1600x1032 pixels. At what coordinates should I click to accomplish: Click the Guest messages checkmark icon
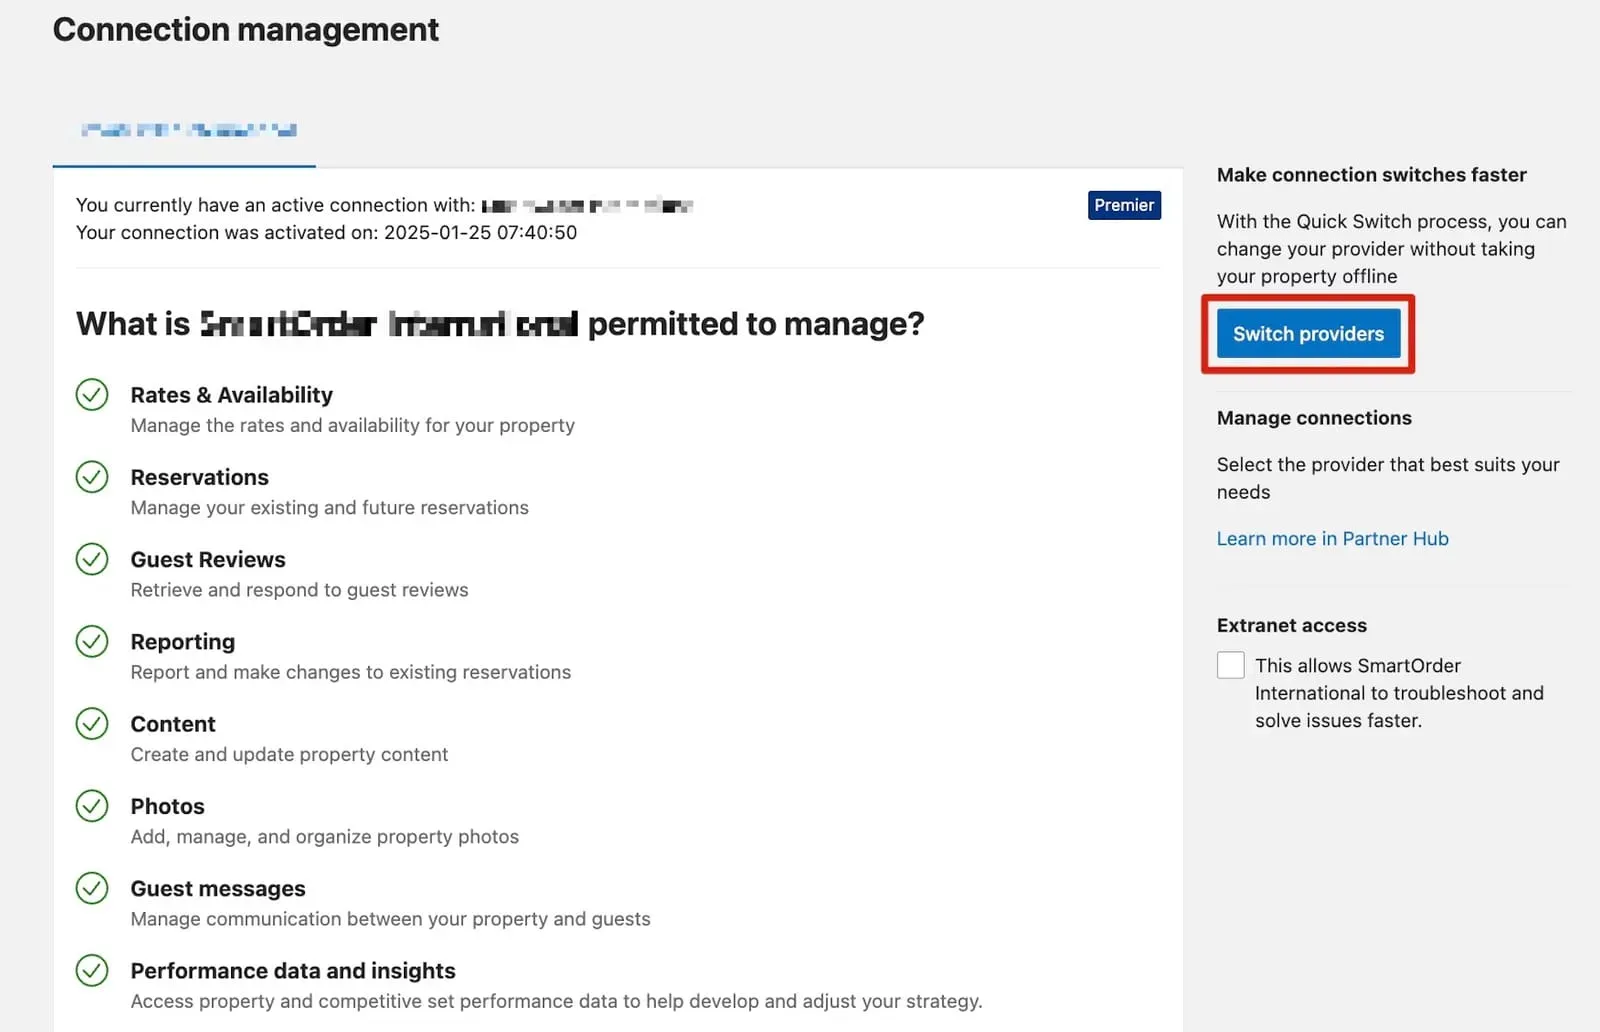tap(91, 888)
